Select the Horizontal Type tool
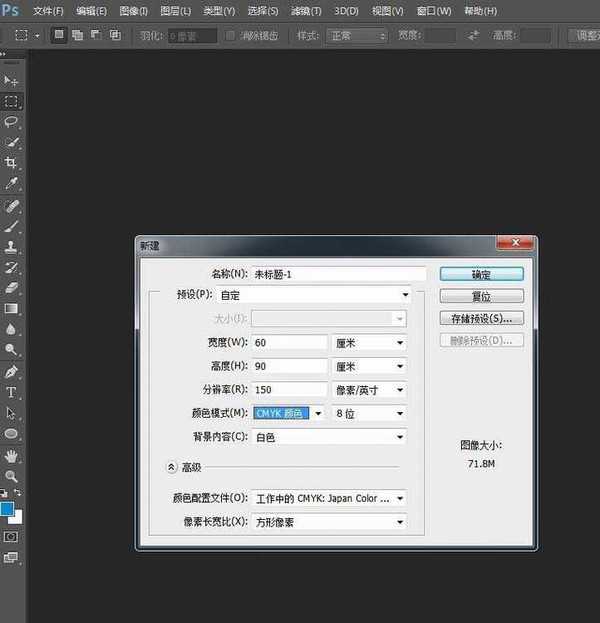 coord(12,392)
